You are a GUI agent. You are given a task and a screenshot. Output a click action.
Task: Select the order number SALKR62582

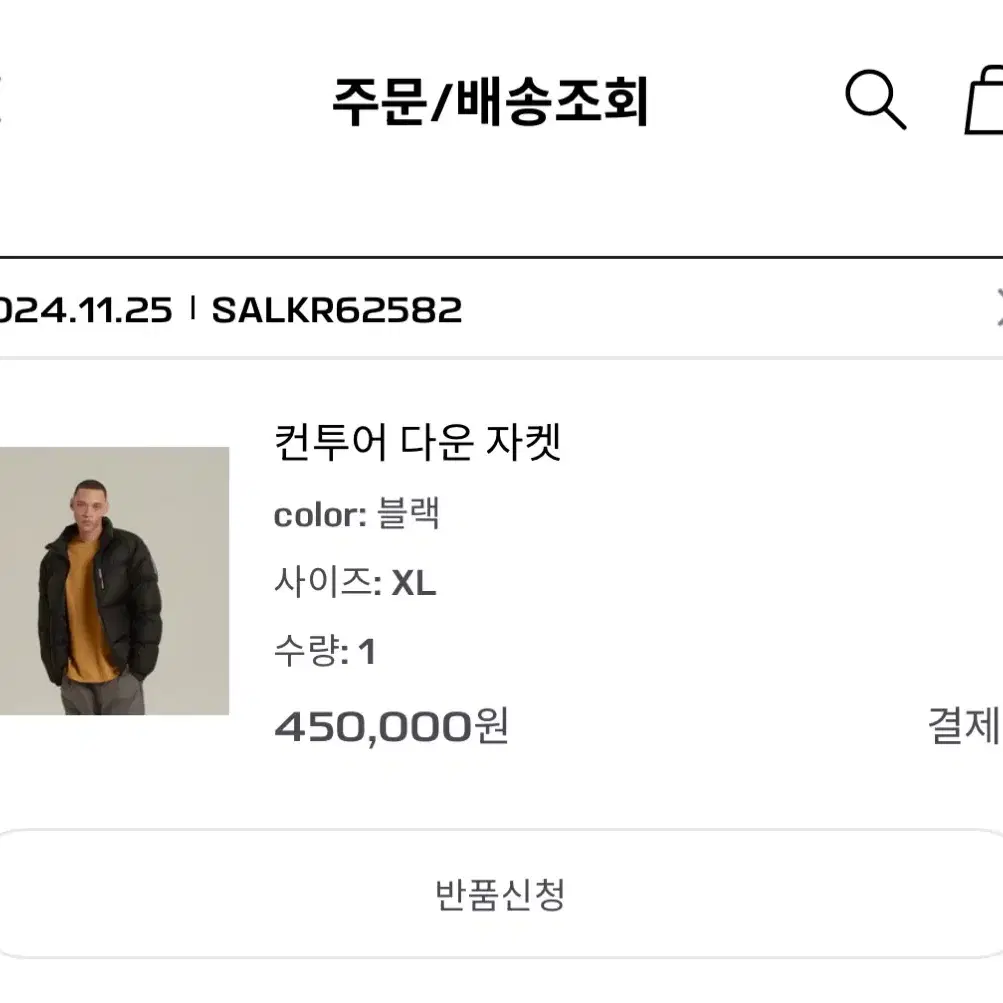tap(337, 310)
